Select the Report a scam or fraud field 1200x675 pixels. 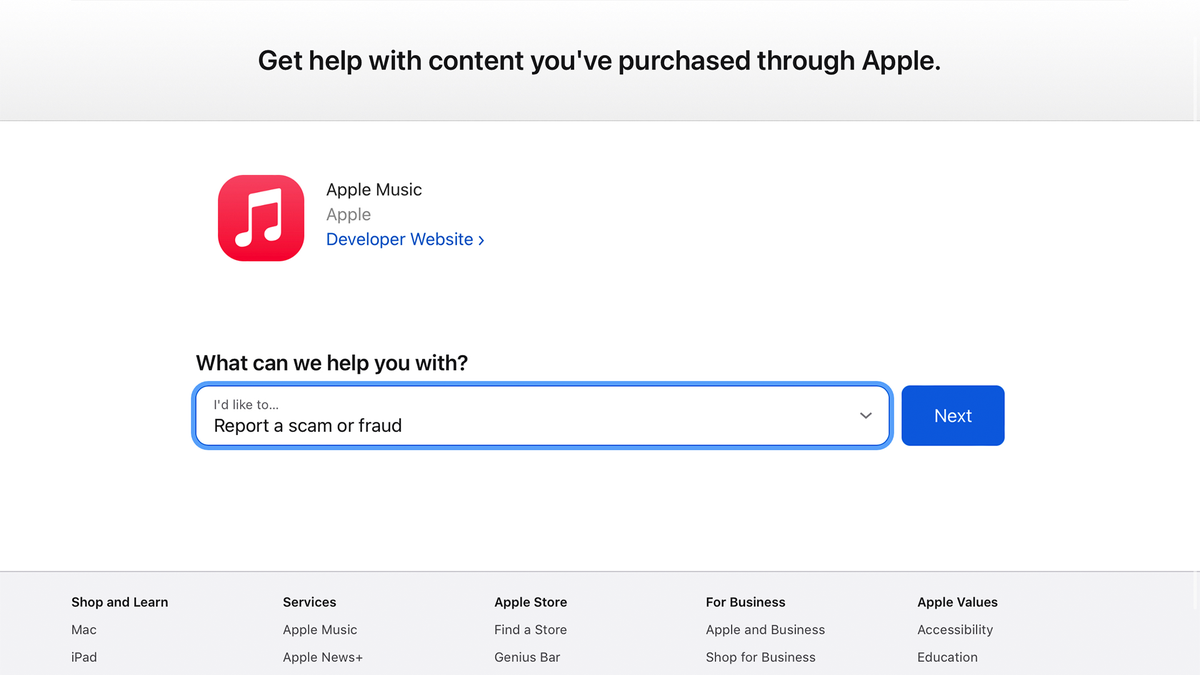click(x=542, y=416)
